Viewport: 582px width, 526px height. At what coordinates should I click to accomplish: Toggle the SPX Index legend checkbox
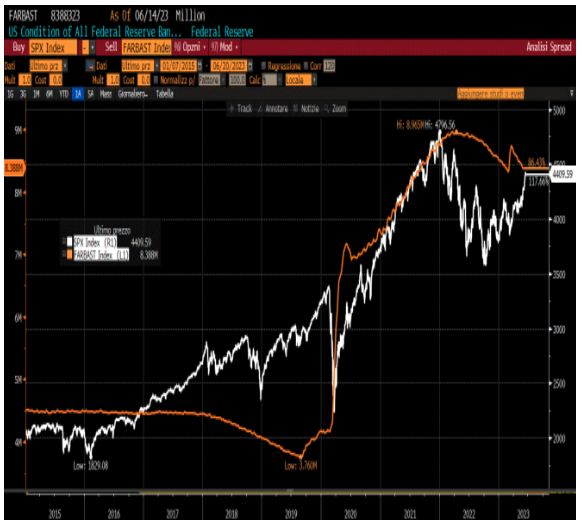coord(64,242)
